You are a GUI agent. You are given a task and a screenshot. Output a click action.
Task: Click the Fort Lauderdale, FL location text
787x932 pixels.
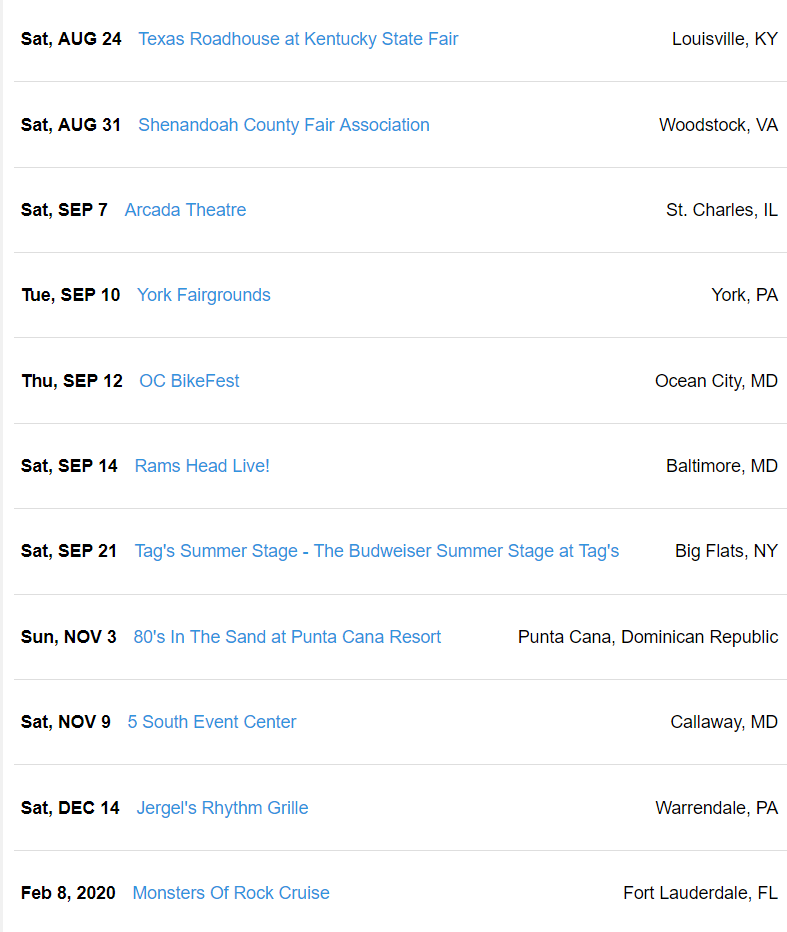[700, 893]
